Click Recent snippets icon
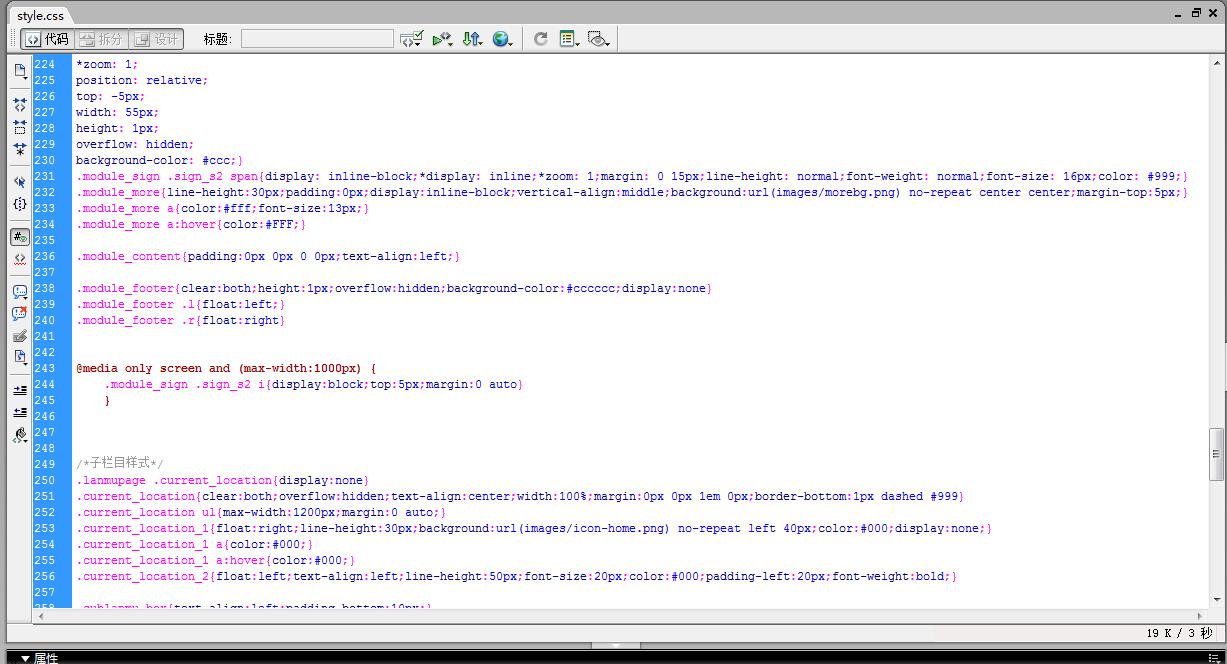 tap(20, 357)
